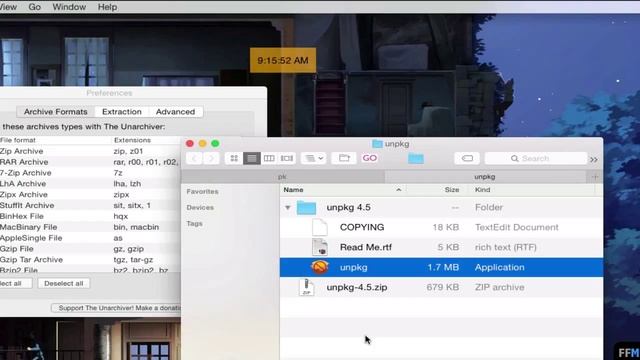Select list view in Finder toolbar
This screenshot has width=640, height=360.
tap(251, 158)
